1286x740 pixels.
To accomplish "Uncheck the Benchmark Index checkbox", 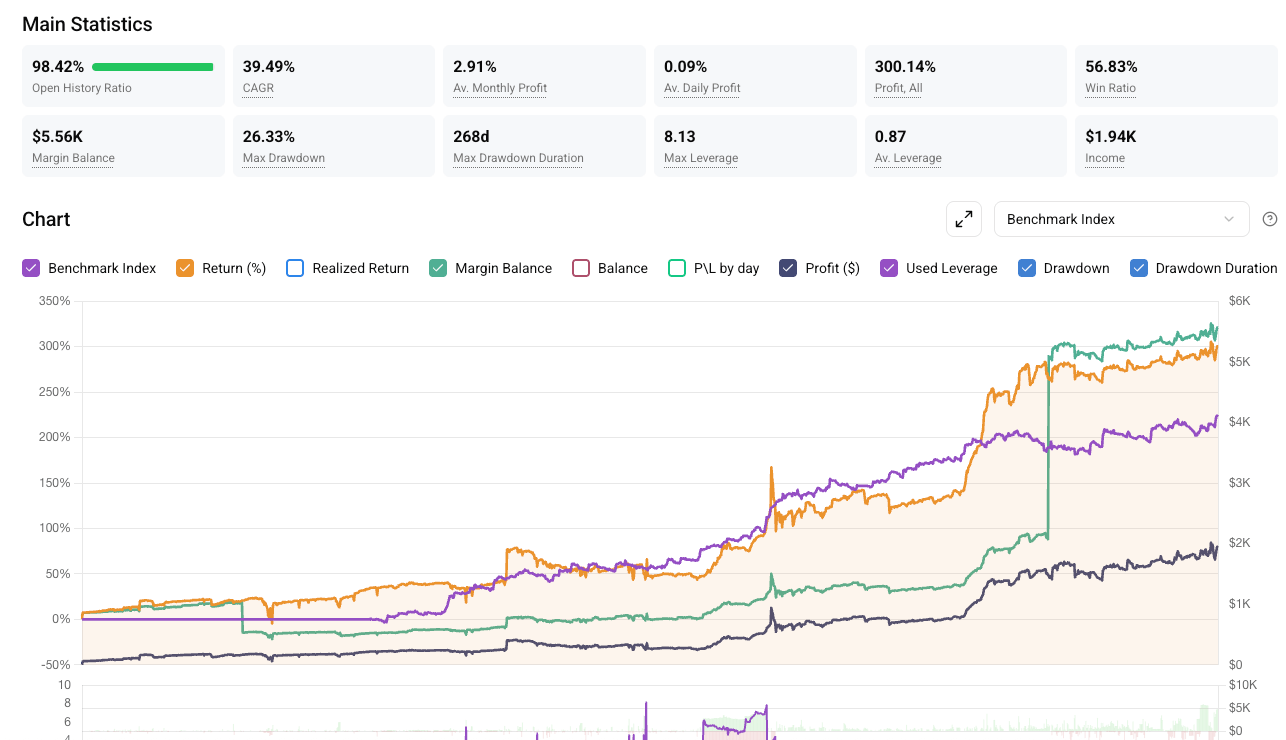I will point(31,268).
